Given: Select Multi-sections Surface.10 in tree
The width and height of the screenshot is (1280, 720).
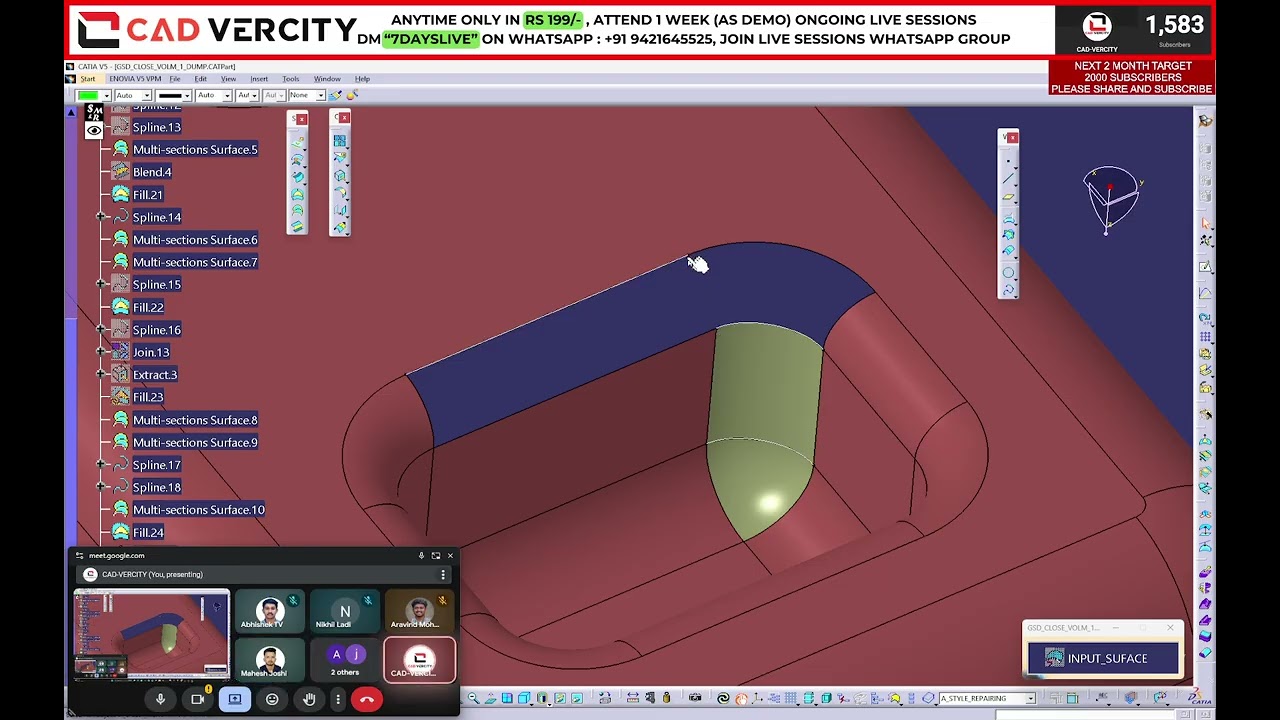Looking at the screenshot, I should tap(199, 510).
